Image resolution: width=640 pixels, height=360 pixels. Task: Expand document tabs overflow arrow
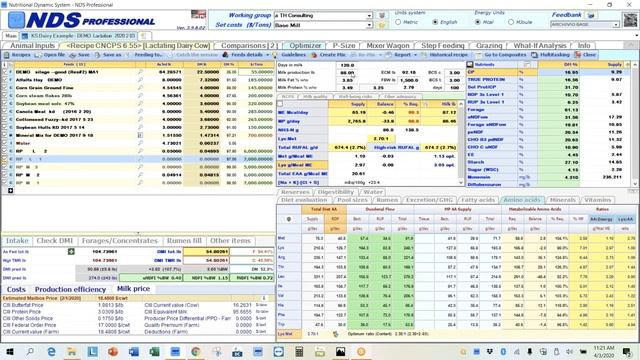(x=637, y=36)
